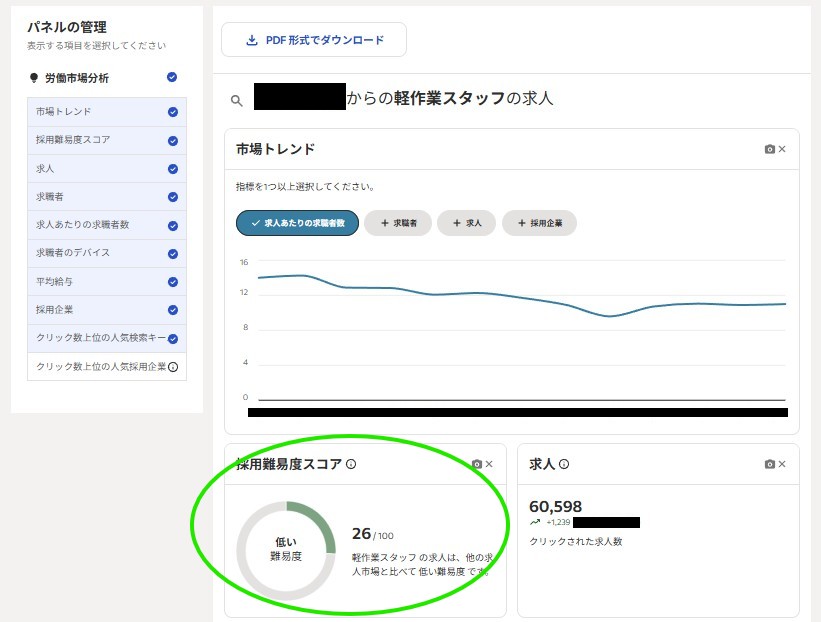821x622 pixels.
Task: Click the camera icon on 求人 panel
Action: coord(769,464)
